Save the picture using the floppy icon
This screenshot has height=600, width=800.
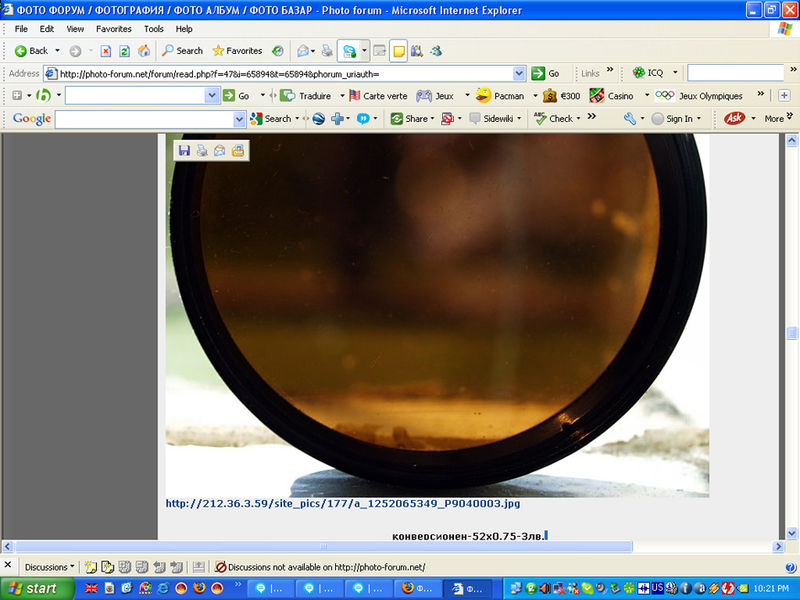(183, 151)
